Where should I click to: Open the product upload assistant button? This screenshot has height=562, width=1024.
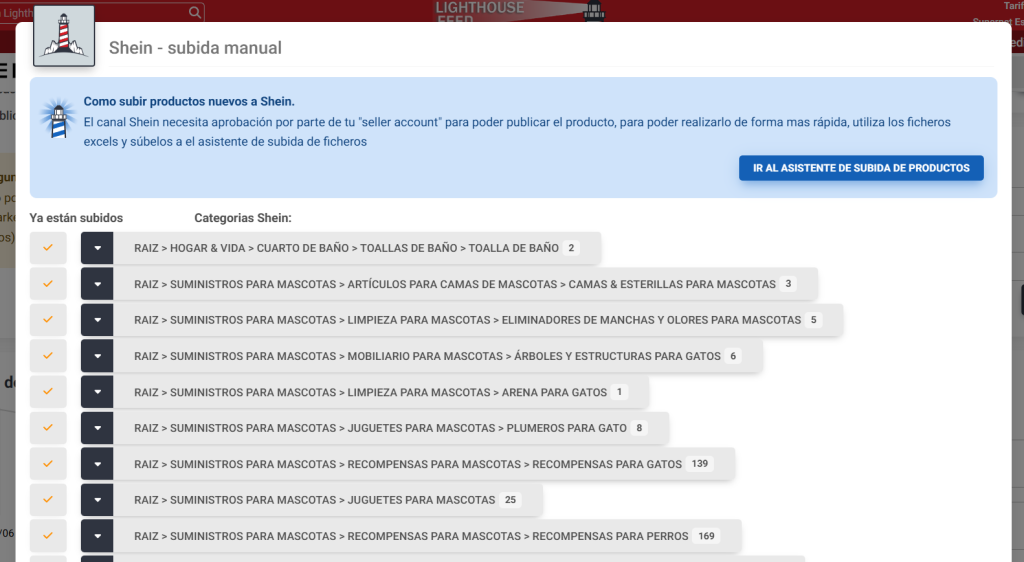coord(861,168)
